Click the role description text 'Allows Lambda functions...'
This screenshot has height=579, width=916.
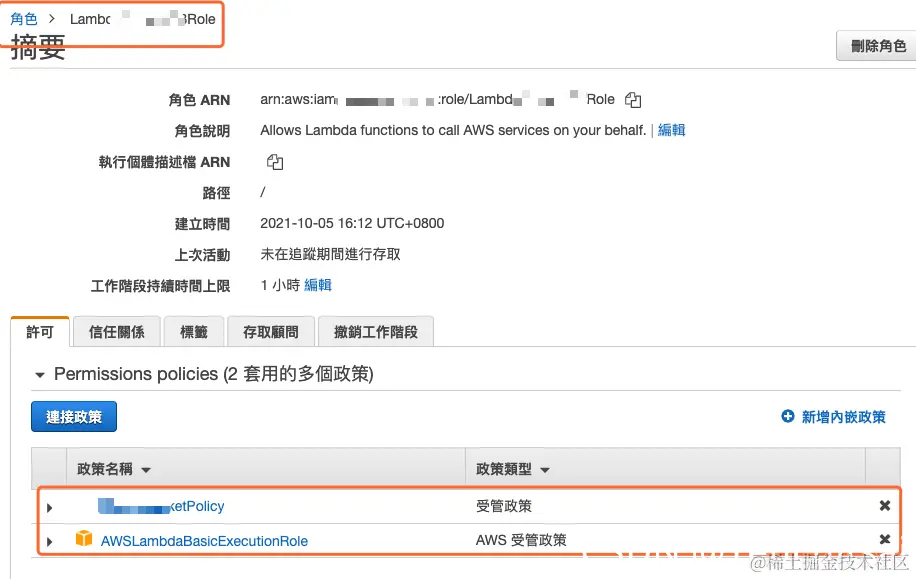(453, 130)
